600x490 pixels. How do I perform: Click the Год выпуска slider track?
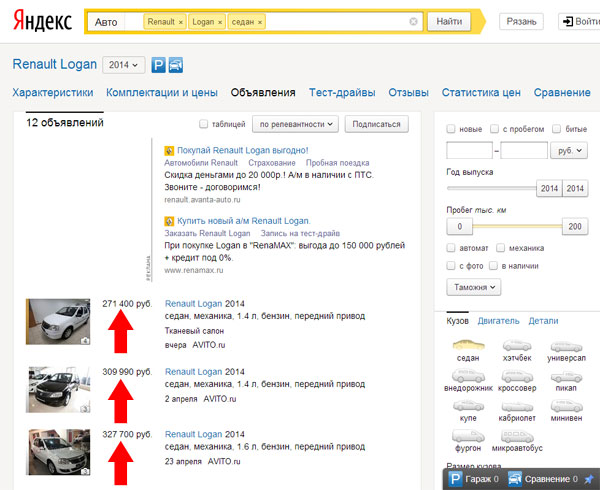pos(491,188)
